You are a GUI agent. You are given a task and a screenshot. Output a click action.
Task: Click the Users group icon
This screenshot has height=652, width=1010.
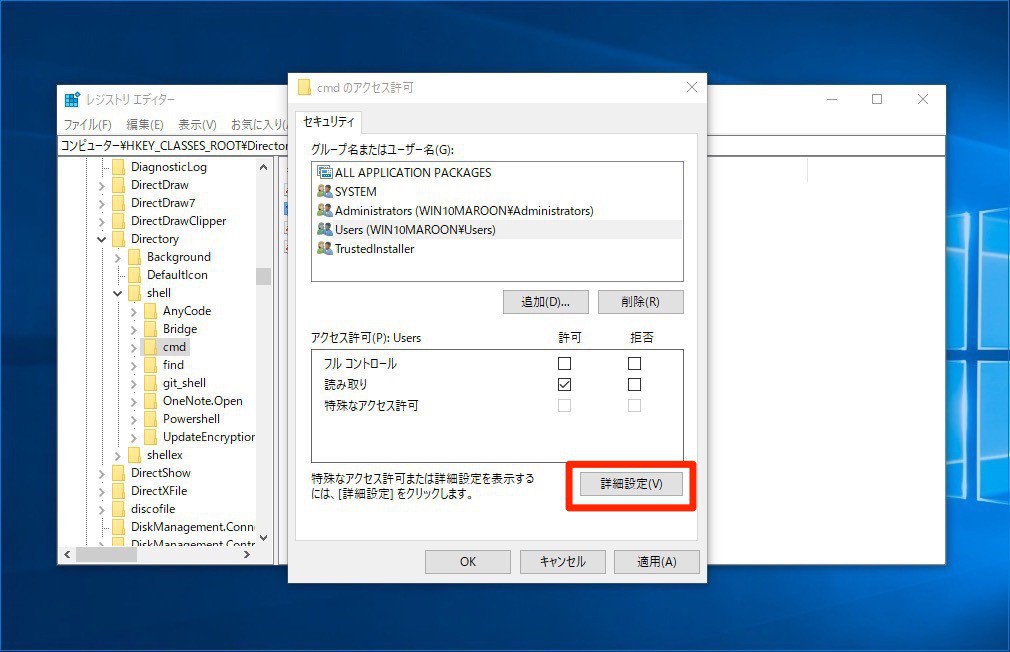pos(325,229)
